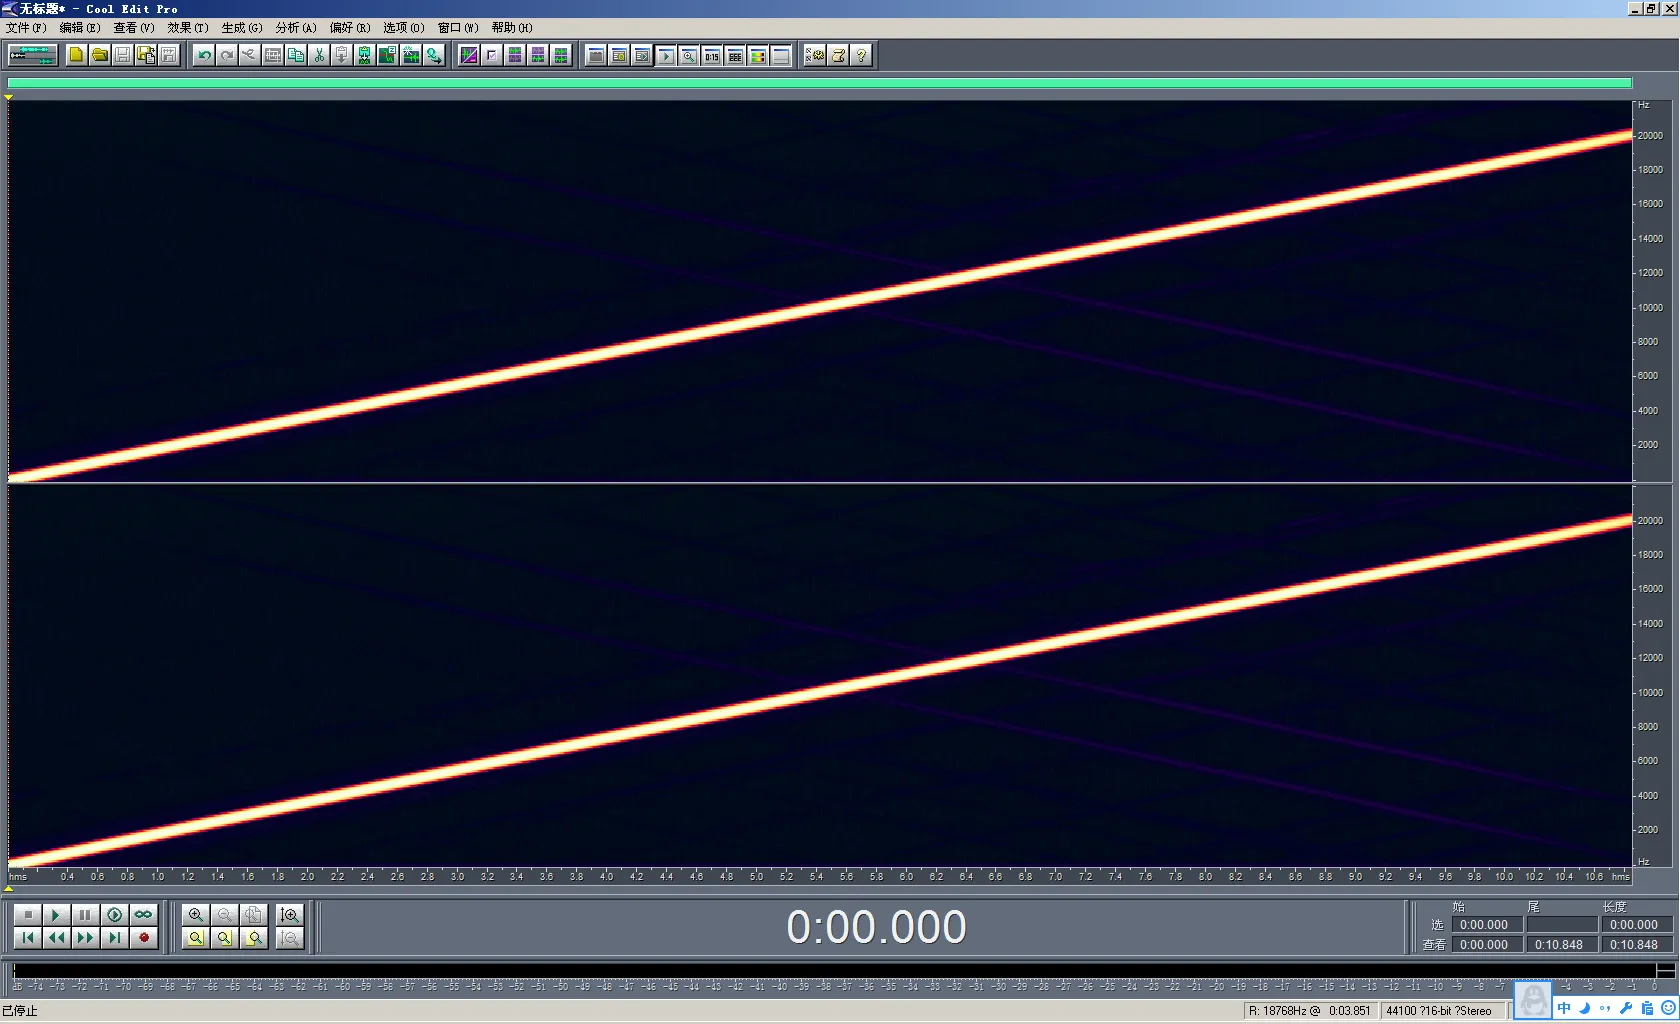Open the 文件(F) menu
This screenshot has width=1680, height=1024.
point(26,28)
